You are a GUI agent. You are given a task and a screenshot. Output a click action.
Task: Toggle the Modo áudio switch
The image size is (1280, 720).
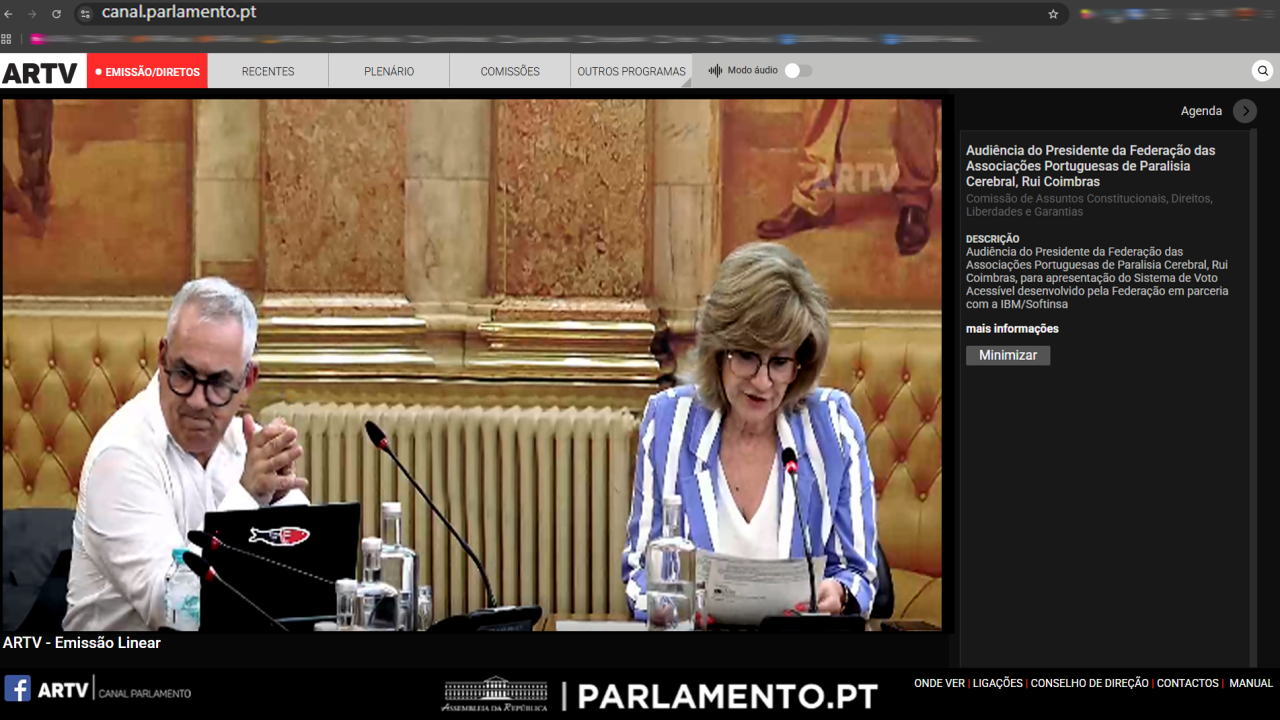tap(798, 71)
